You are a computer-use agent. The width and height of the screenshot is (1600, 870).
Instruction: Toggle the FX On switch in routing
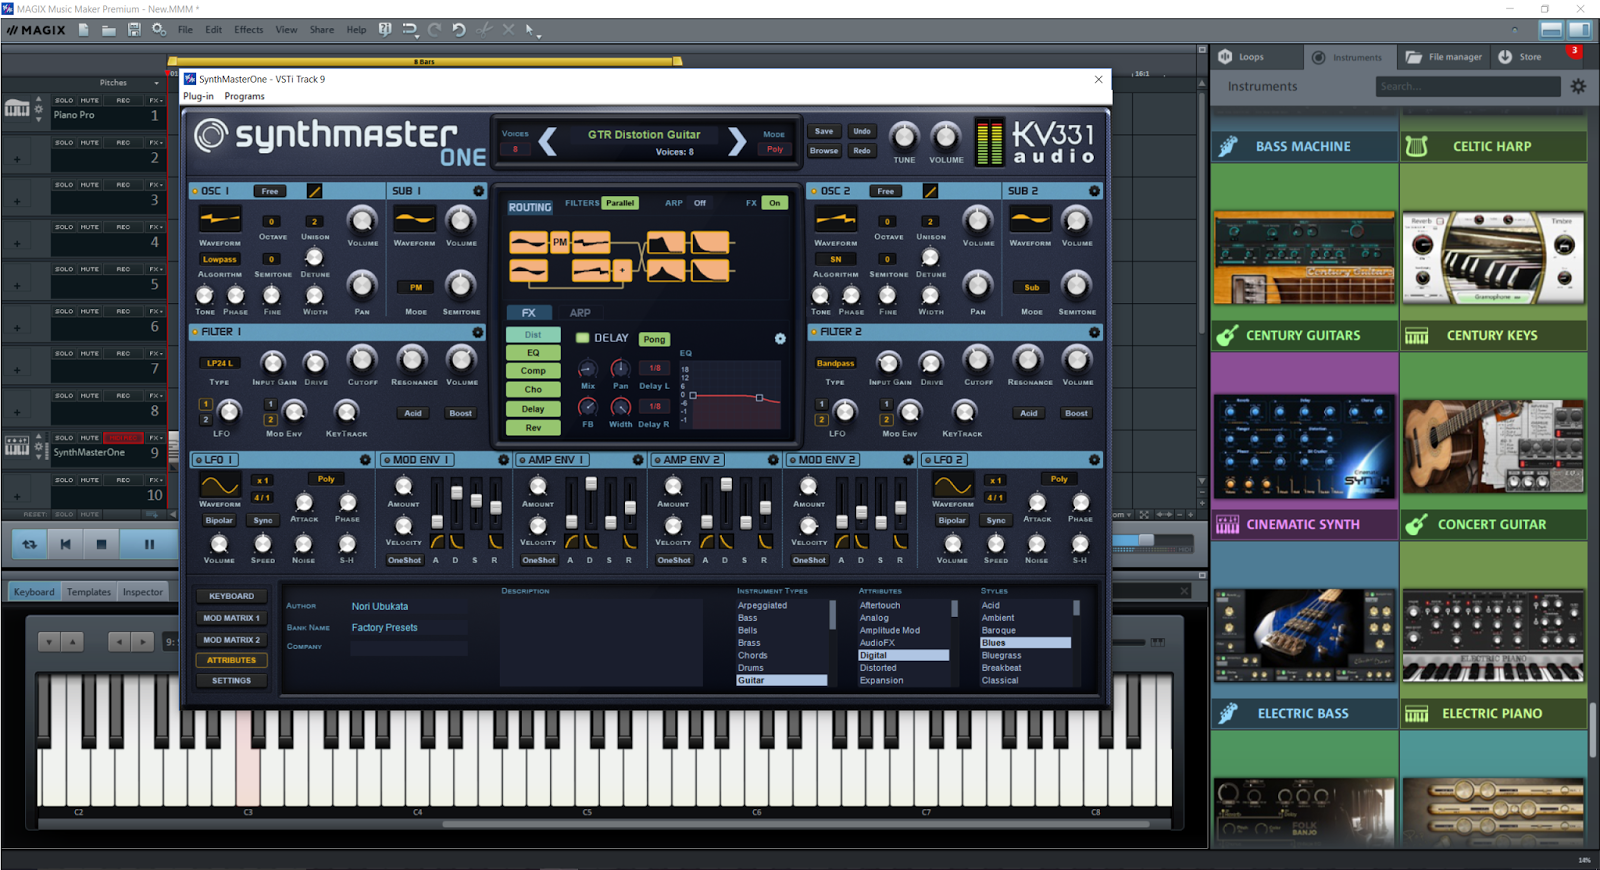(x=774, y=203)
